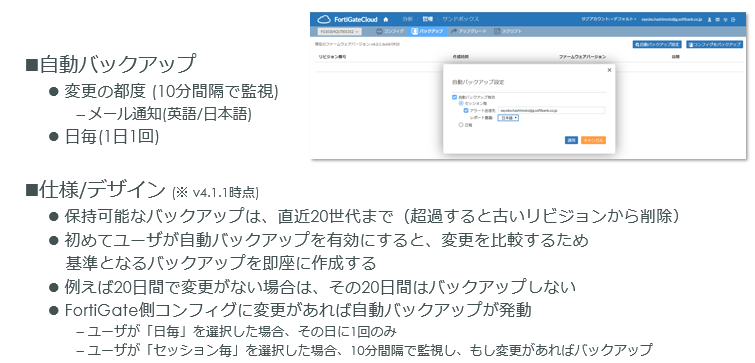
Task: Switch to the スクリプト tab
Action: [x=508, y=31]
